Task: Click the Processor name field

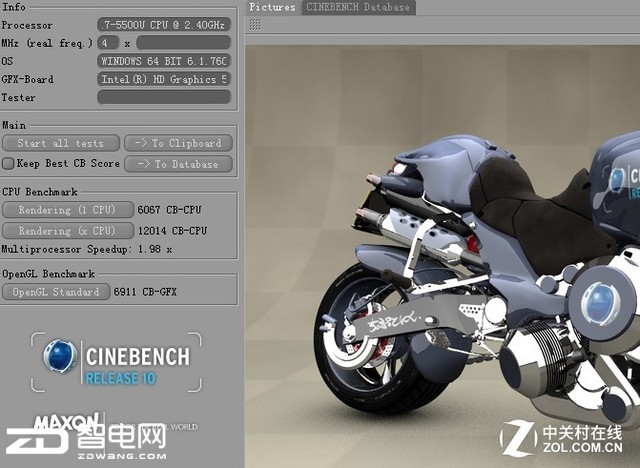Action: (x=164, y=25)
